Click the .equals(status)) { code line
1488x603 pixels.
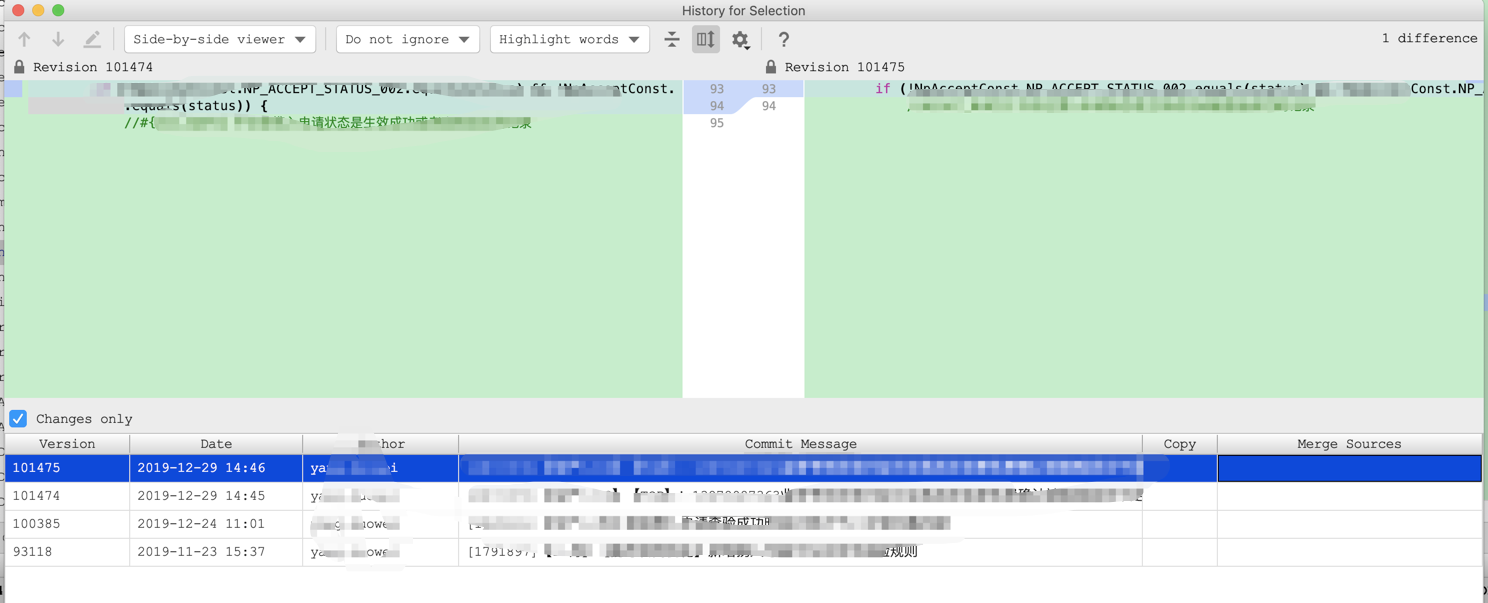point(196,106)
